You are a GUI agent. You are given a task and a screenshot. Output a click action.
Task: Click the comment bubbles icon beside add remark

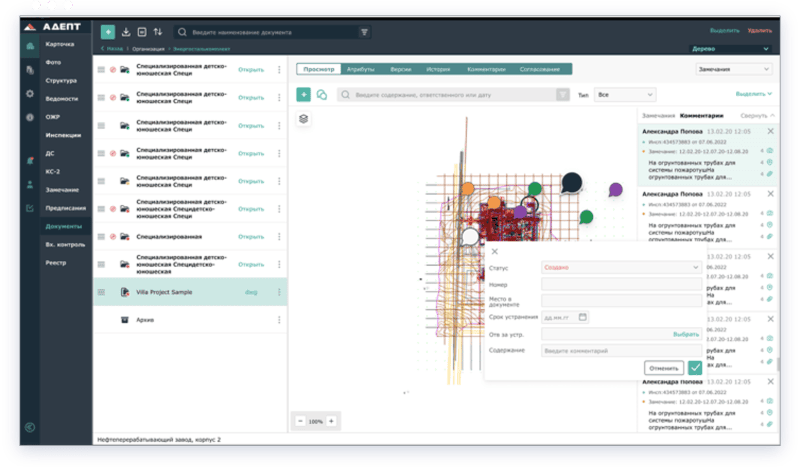pos(322,95)
